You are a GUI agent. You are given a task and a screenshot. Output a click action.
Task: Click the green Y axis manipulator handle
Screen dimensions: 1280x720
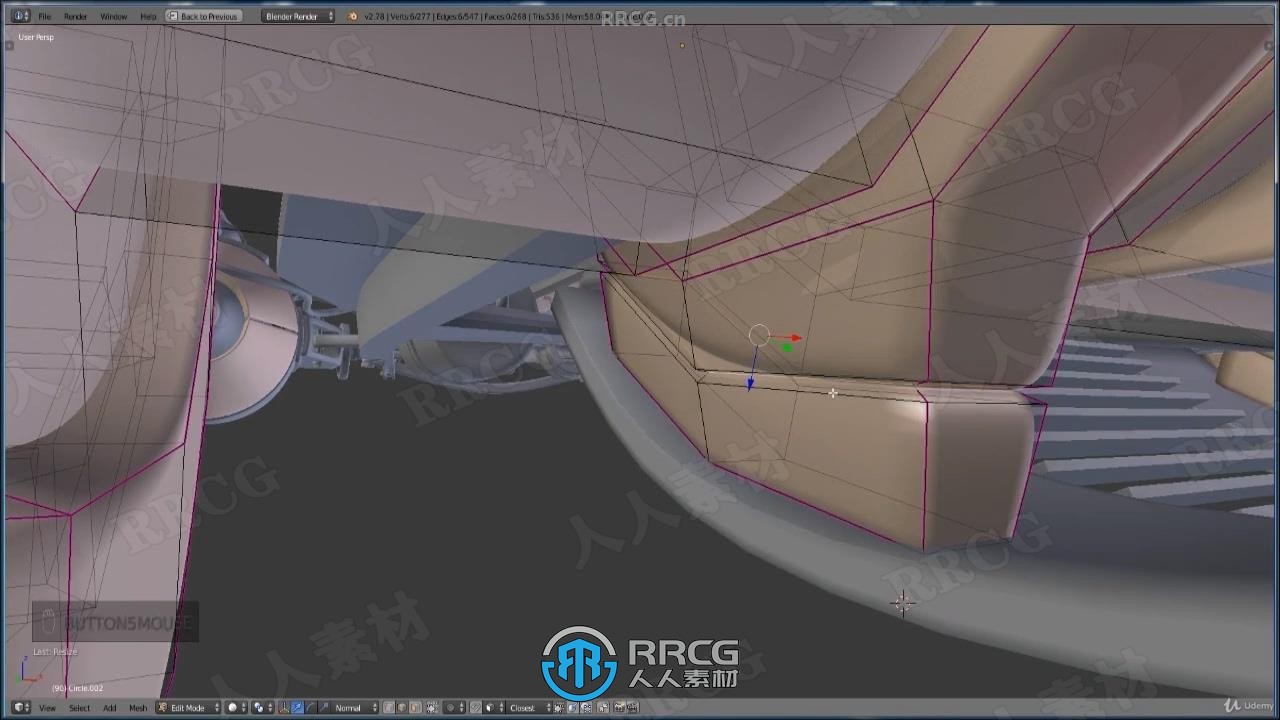[787, 348]
